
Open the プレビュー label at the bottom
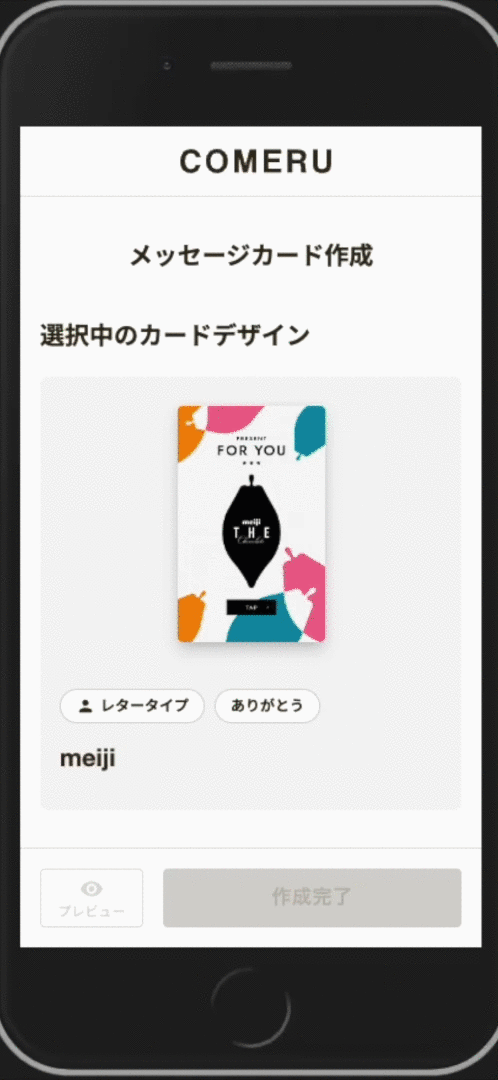[x=92, y=911]
